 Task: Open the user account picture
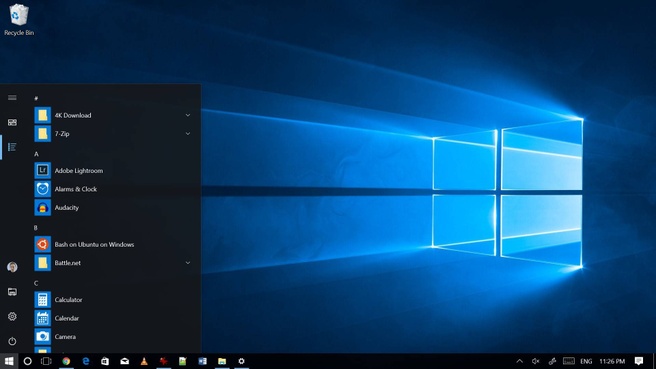pyautogui.click(x=12, y=267)
